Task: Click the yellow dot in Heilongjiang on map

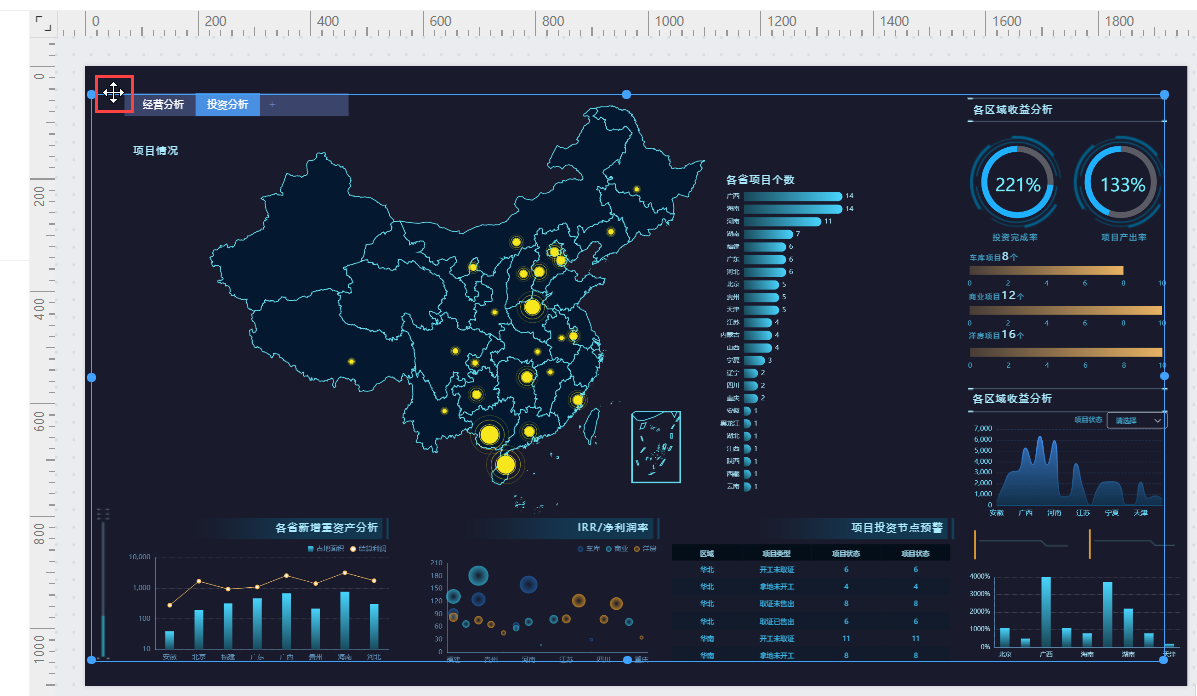Action: [x=637, y=189]
